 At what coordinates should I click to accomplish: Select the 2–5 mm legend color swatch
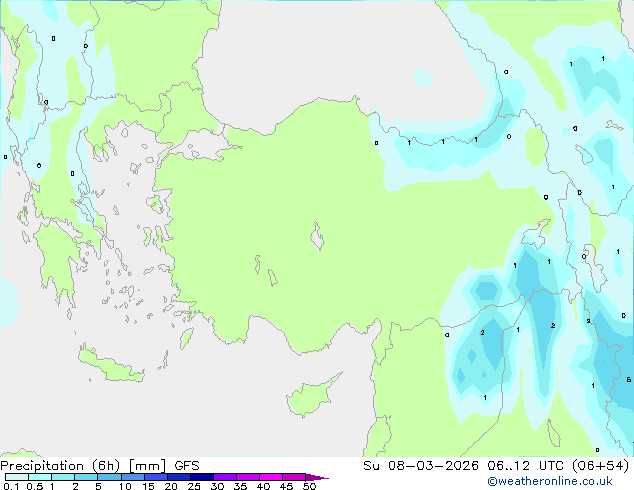(x=86, y=477)
